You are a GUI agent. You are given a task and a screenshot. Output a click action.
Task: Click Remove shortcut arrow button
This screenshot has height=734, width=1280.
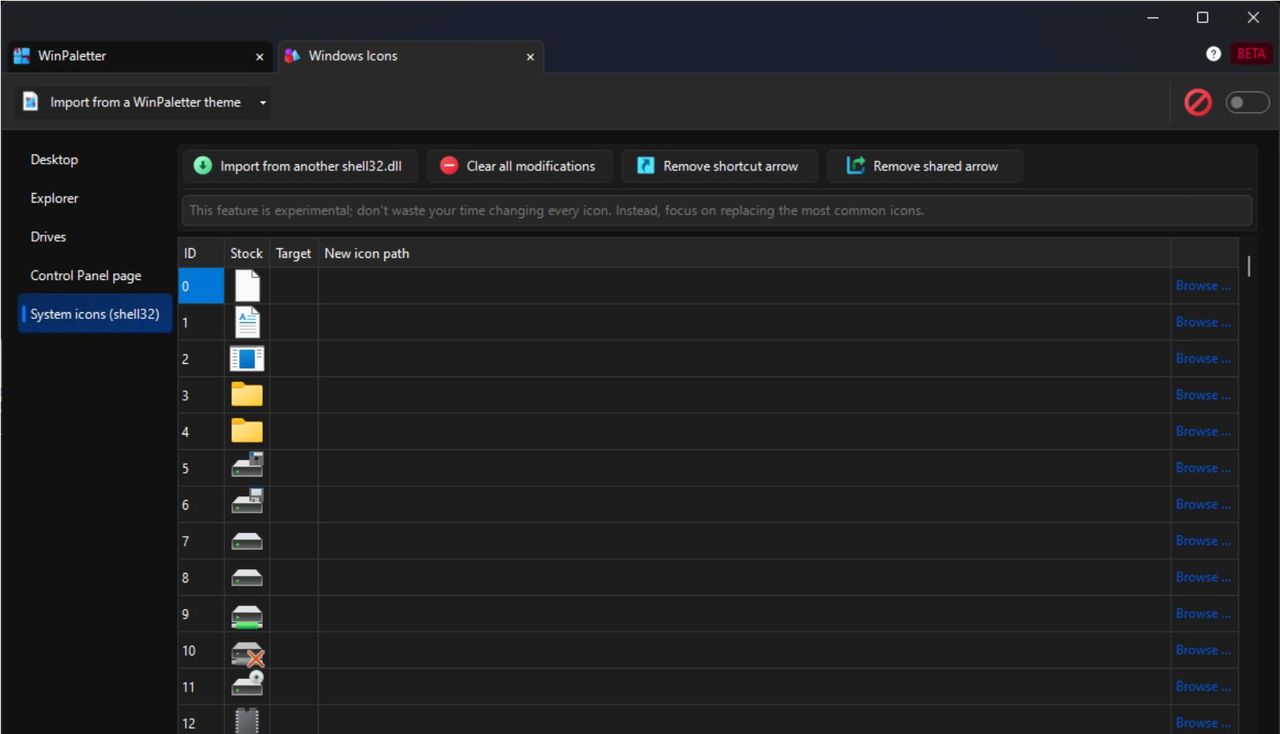(719, 166)
